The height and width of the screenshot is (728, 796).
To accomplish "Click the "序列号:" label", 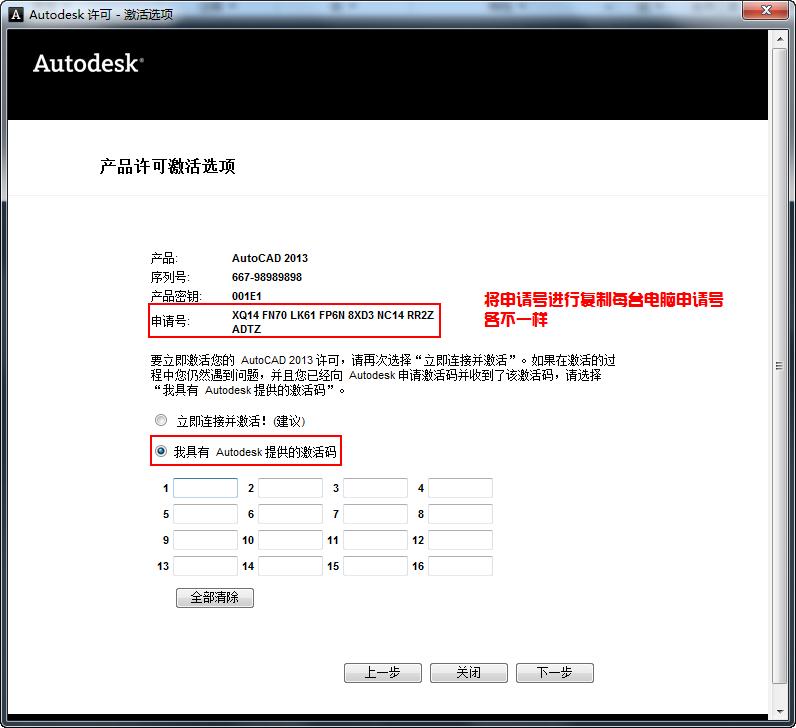I will [x=170, y=277].
